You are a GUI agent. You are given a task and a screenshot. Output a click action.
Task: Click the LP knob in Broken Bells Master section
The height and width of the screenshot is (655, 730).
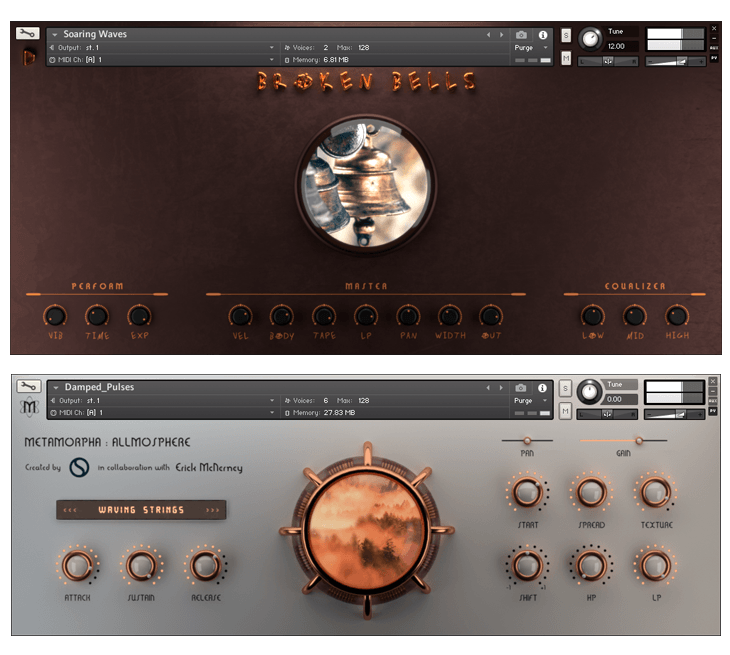tap(366, 316)
